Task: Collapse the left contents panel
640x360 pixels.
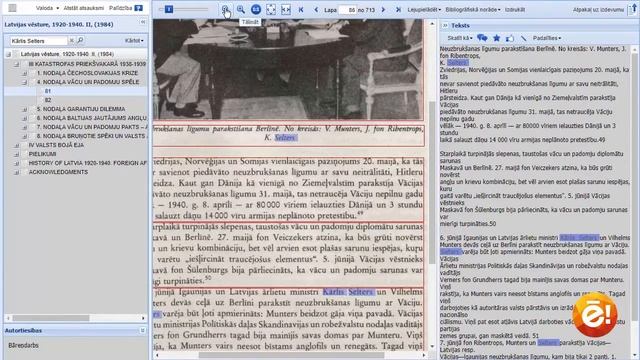Action: (143, 22)
